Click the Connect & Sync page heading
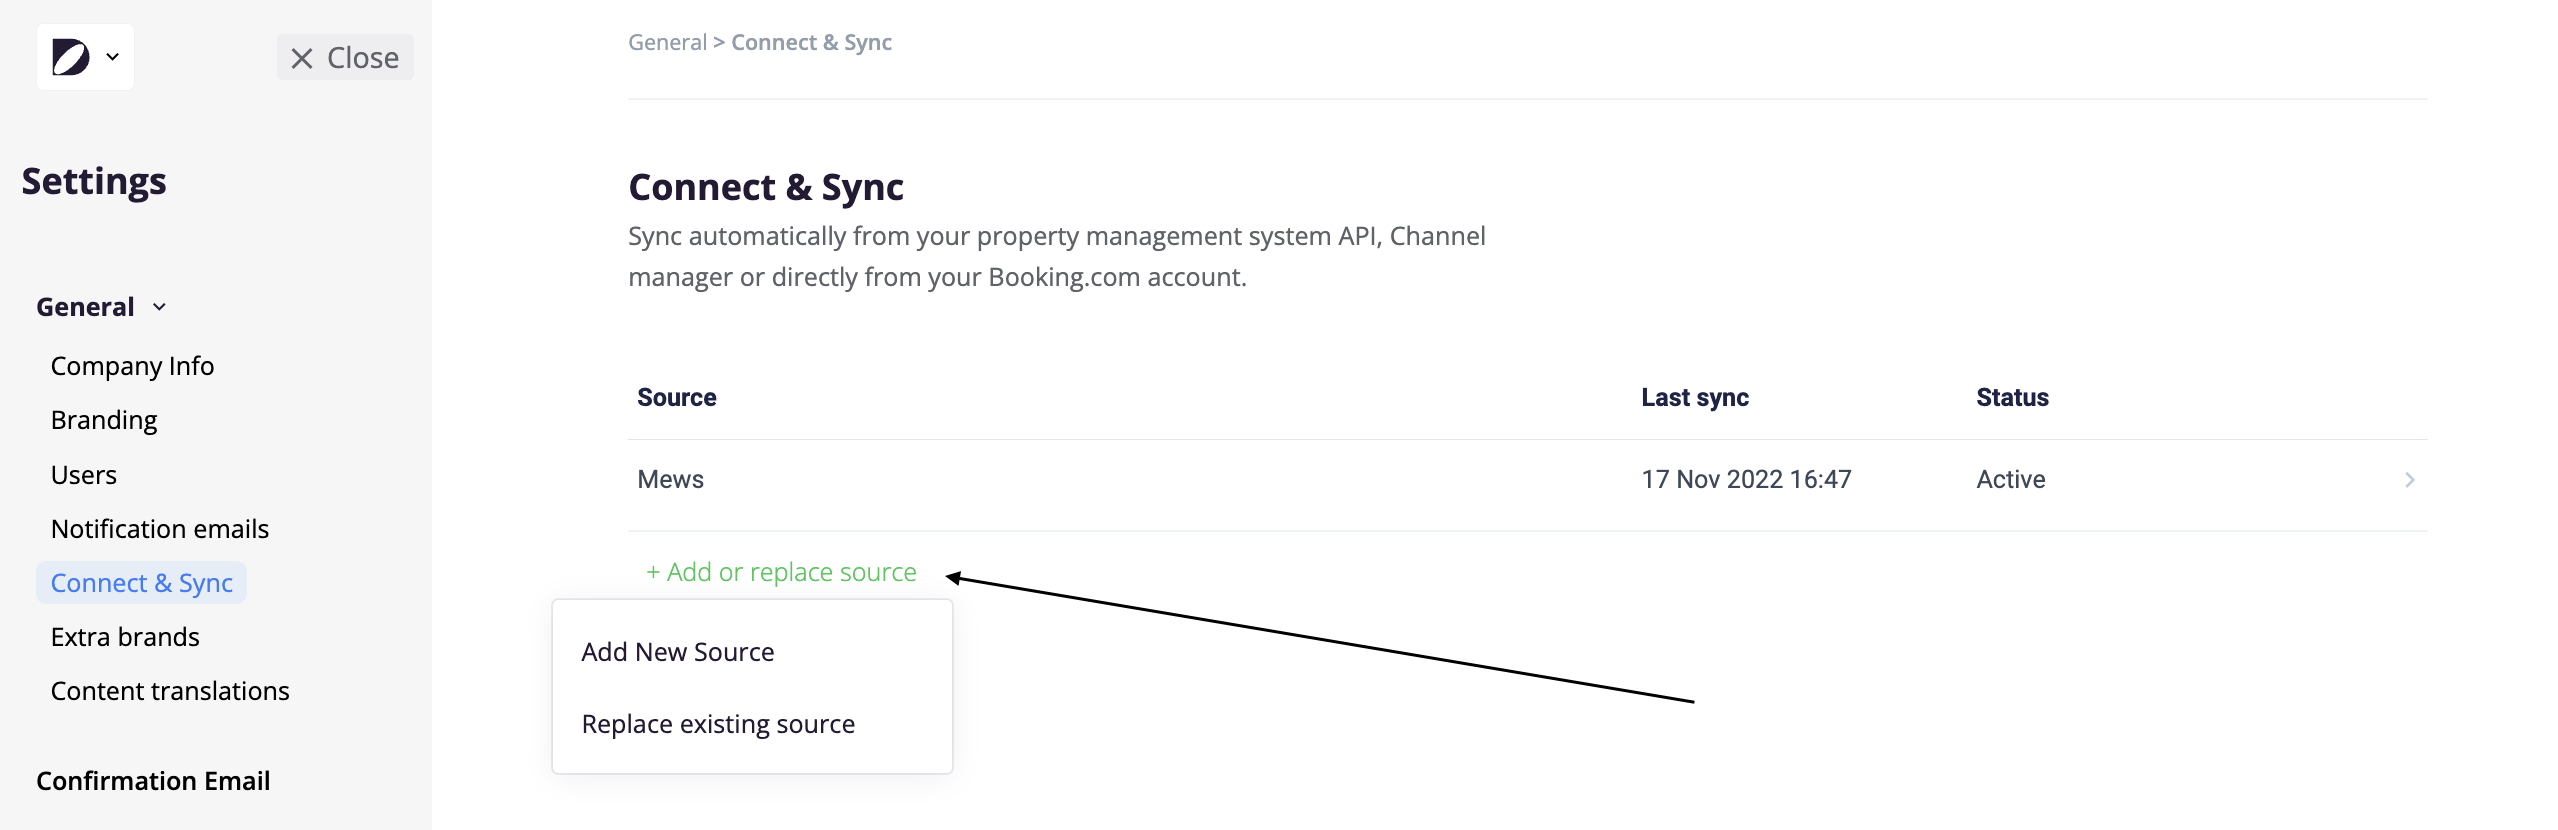 point(766,187)
